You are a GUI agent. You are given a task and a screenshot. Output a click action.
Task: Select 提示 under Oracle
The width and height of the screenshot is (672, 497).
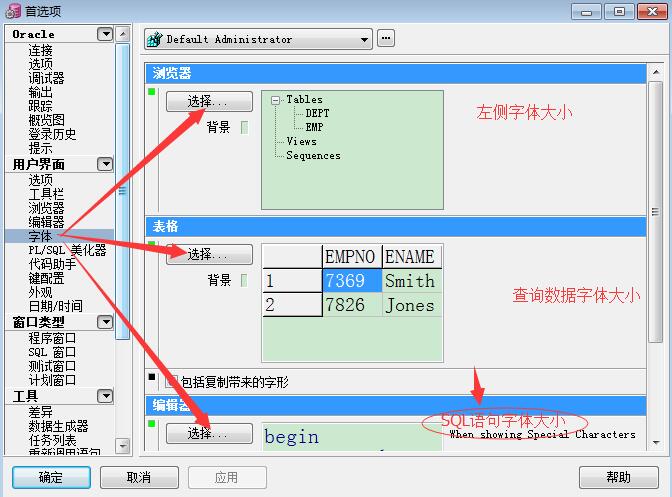[x=41, y=148]
